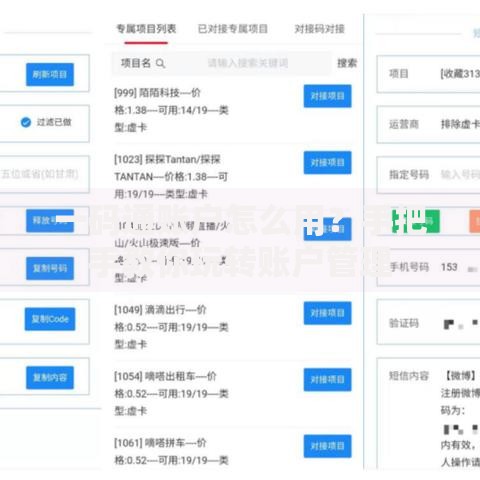
Task: Select the [1054] 嘀嗒出租车 entry text
Action: coord(171,394)
